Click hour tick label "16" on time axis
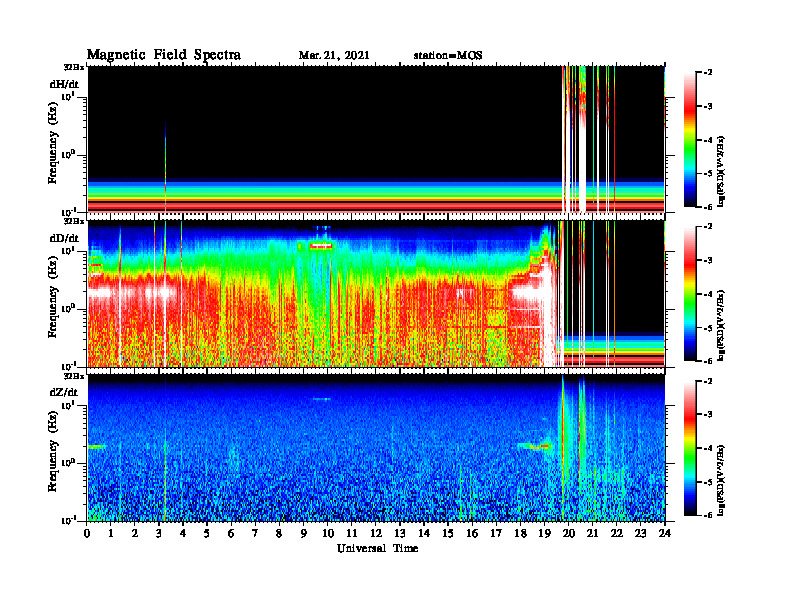This screenshot has width=792, height=612. click(x=472, y=533)
